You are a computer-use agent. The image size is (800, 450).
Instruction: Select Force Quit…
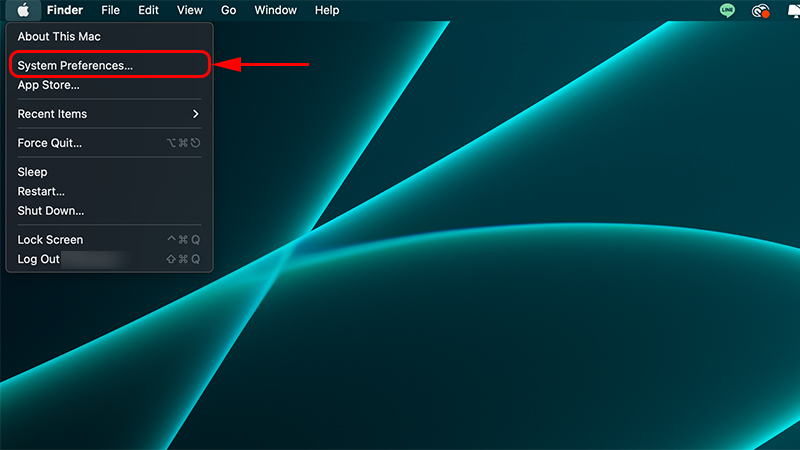click(x=109, y=143)
